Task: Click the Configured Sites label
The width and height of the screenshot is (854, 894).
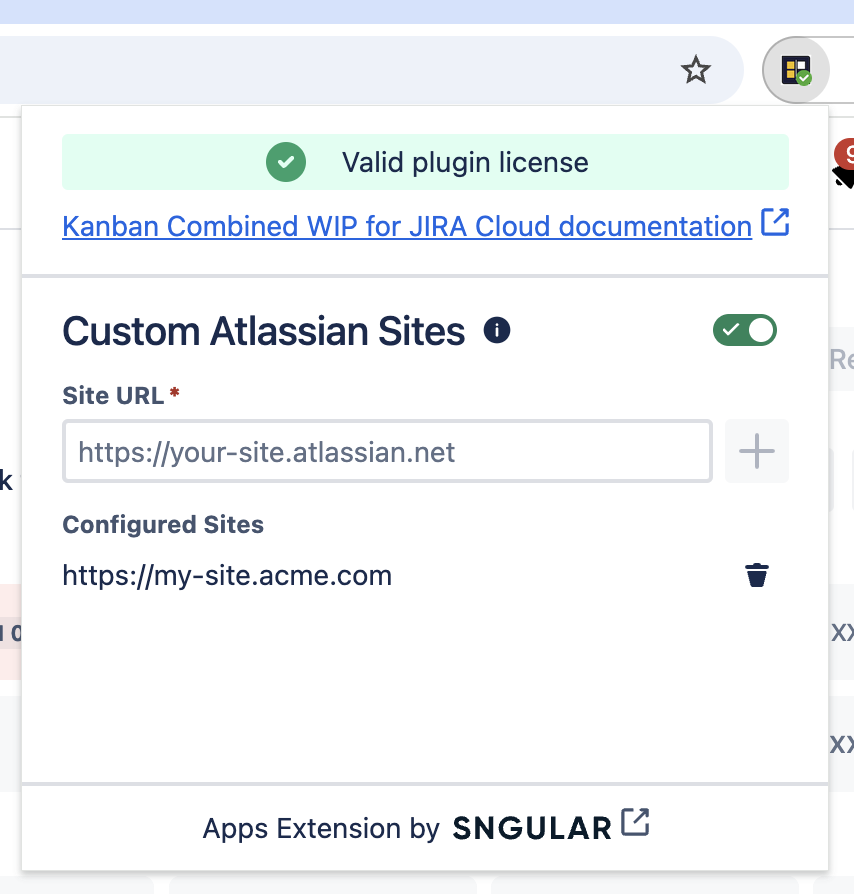Action: click(163, 524)
